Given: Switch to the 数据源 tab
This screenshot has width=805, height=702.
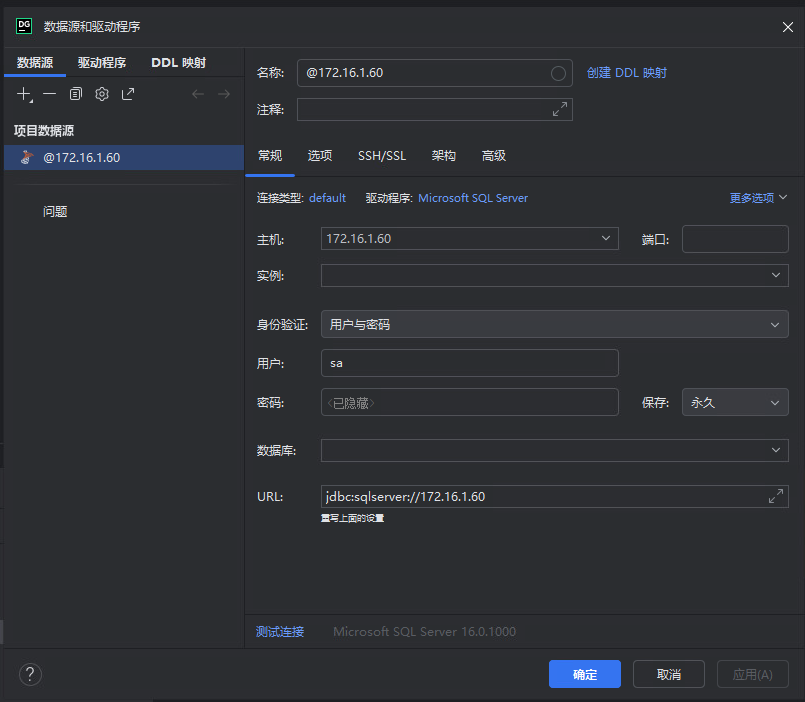Looking at the screenshot, I should click(x=35, y=63).
